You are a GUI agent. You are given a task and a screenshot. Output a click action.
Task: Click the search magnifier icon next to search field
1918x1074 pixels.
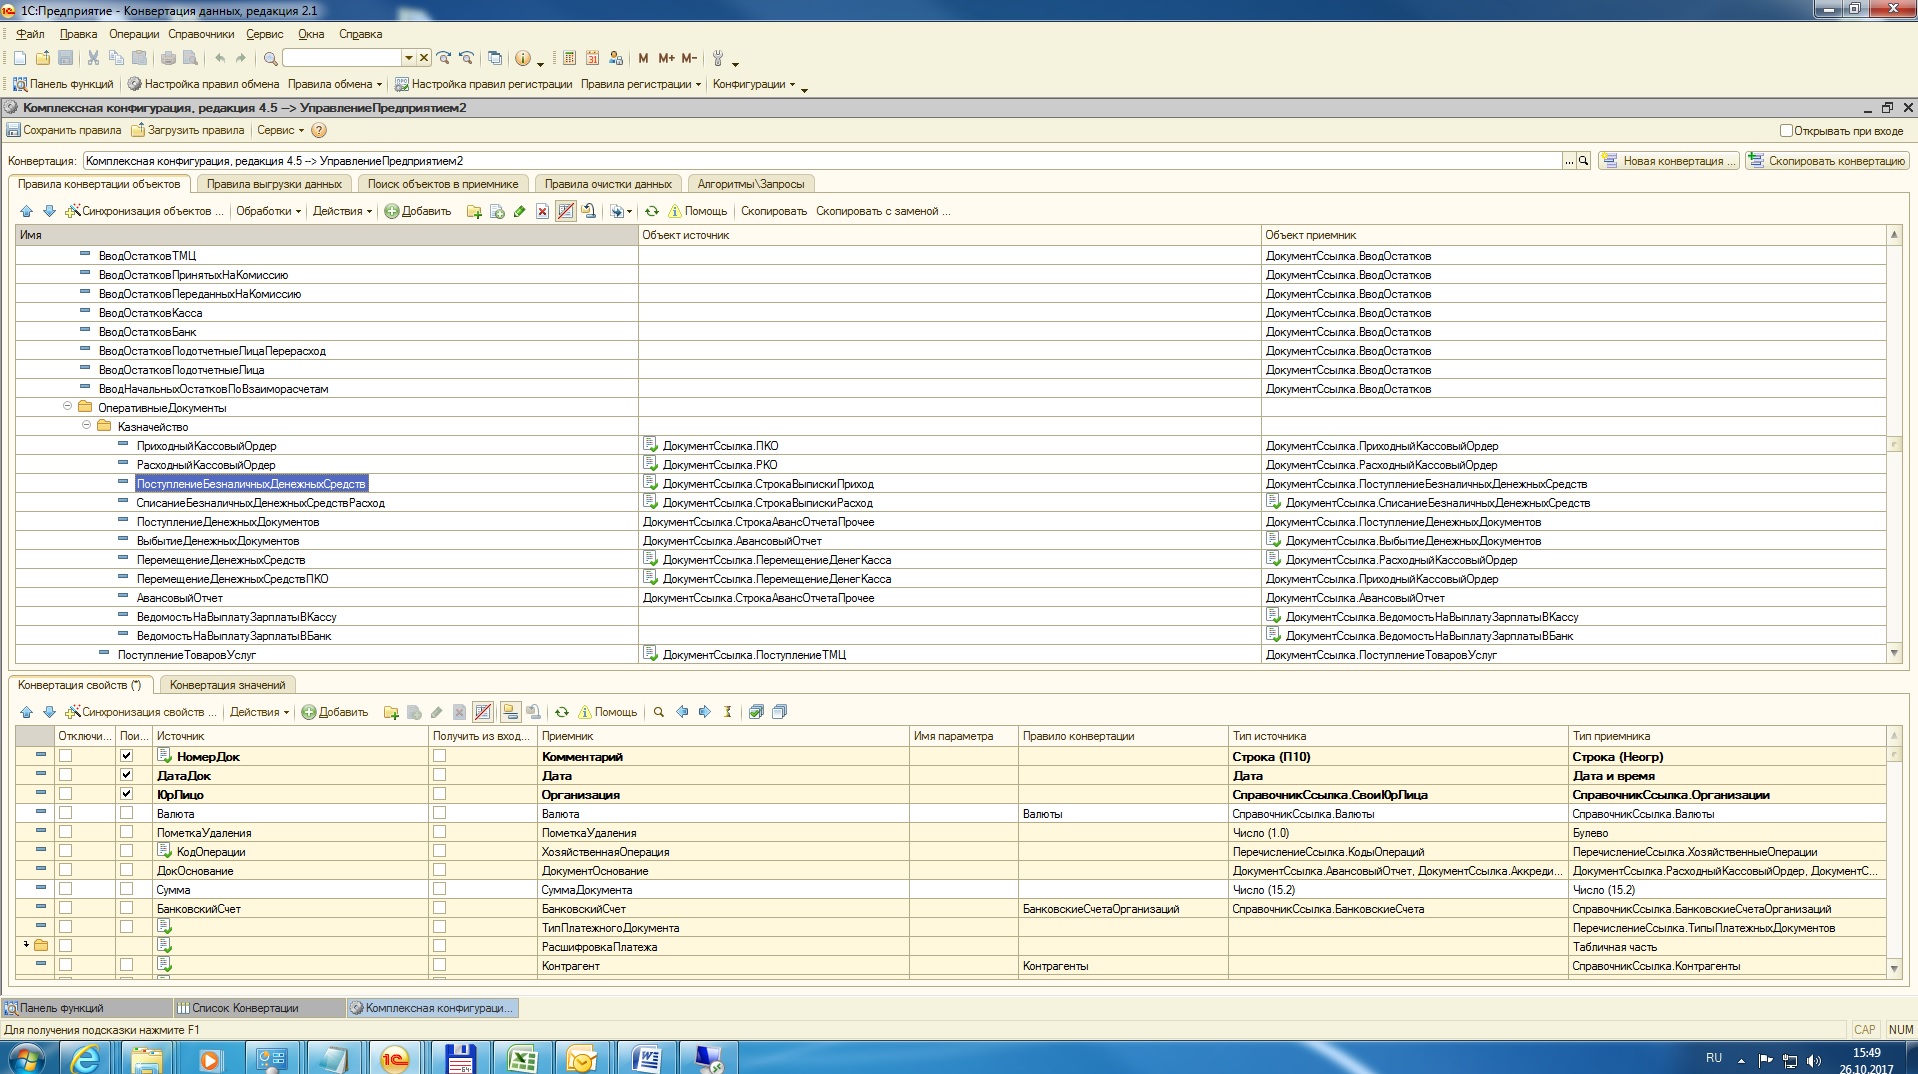(x=270, y=58)
